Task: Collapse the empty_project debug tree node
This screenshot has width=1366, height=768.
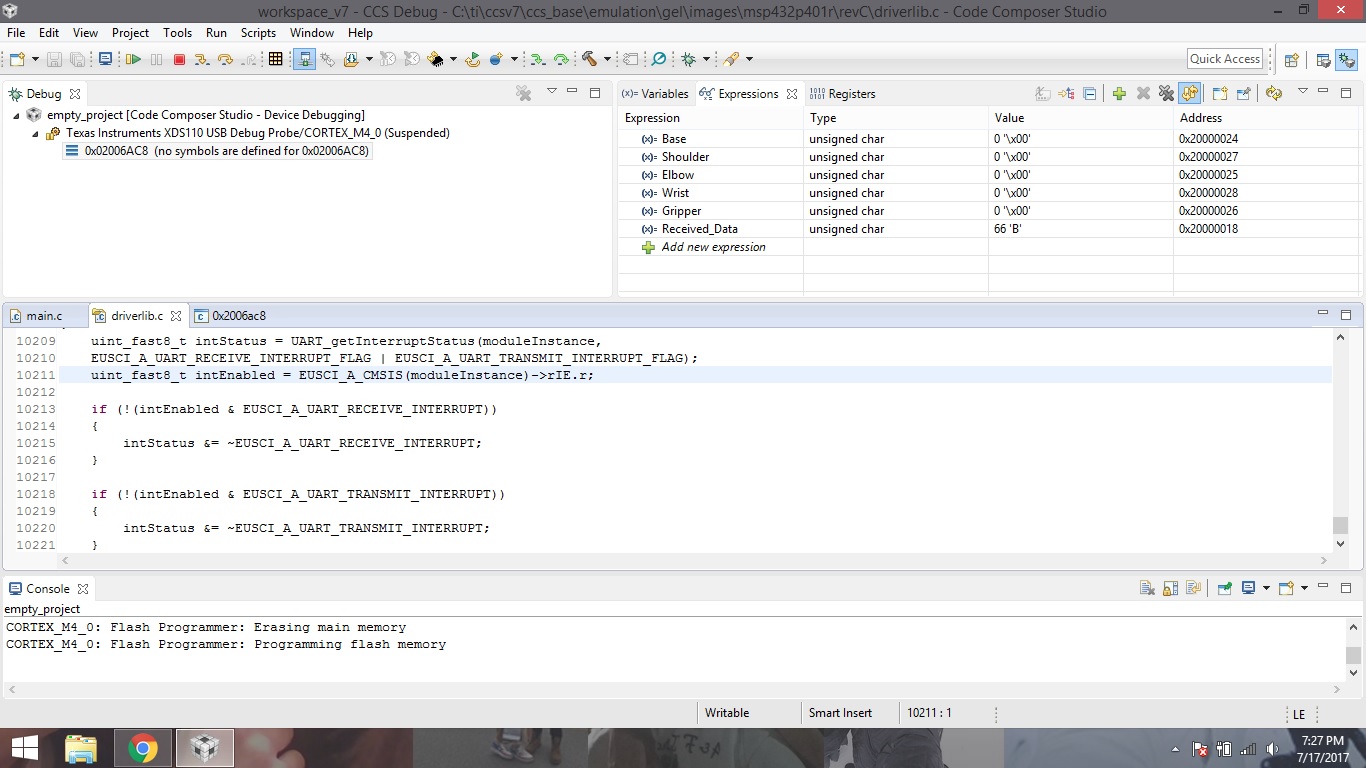Action: pyautogui.click(x=16, y=115)
